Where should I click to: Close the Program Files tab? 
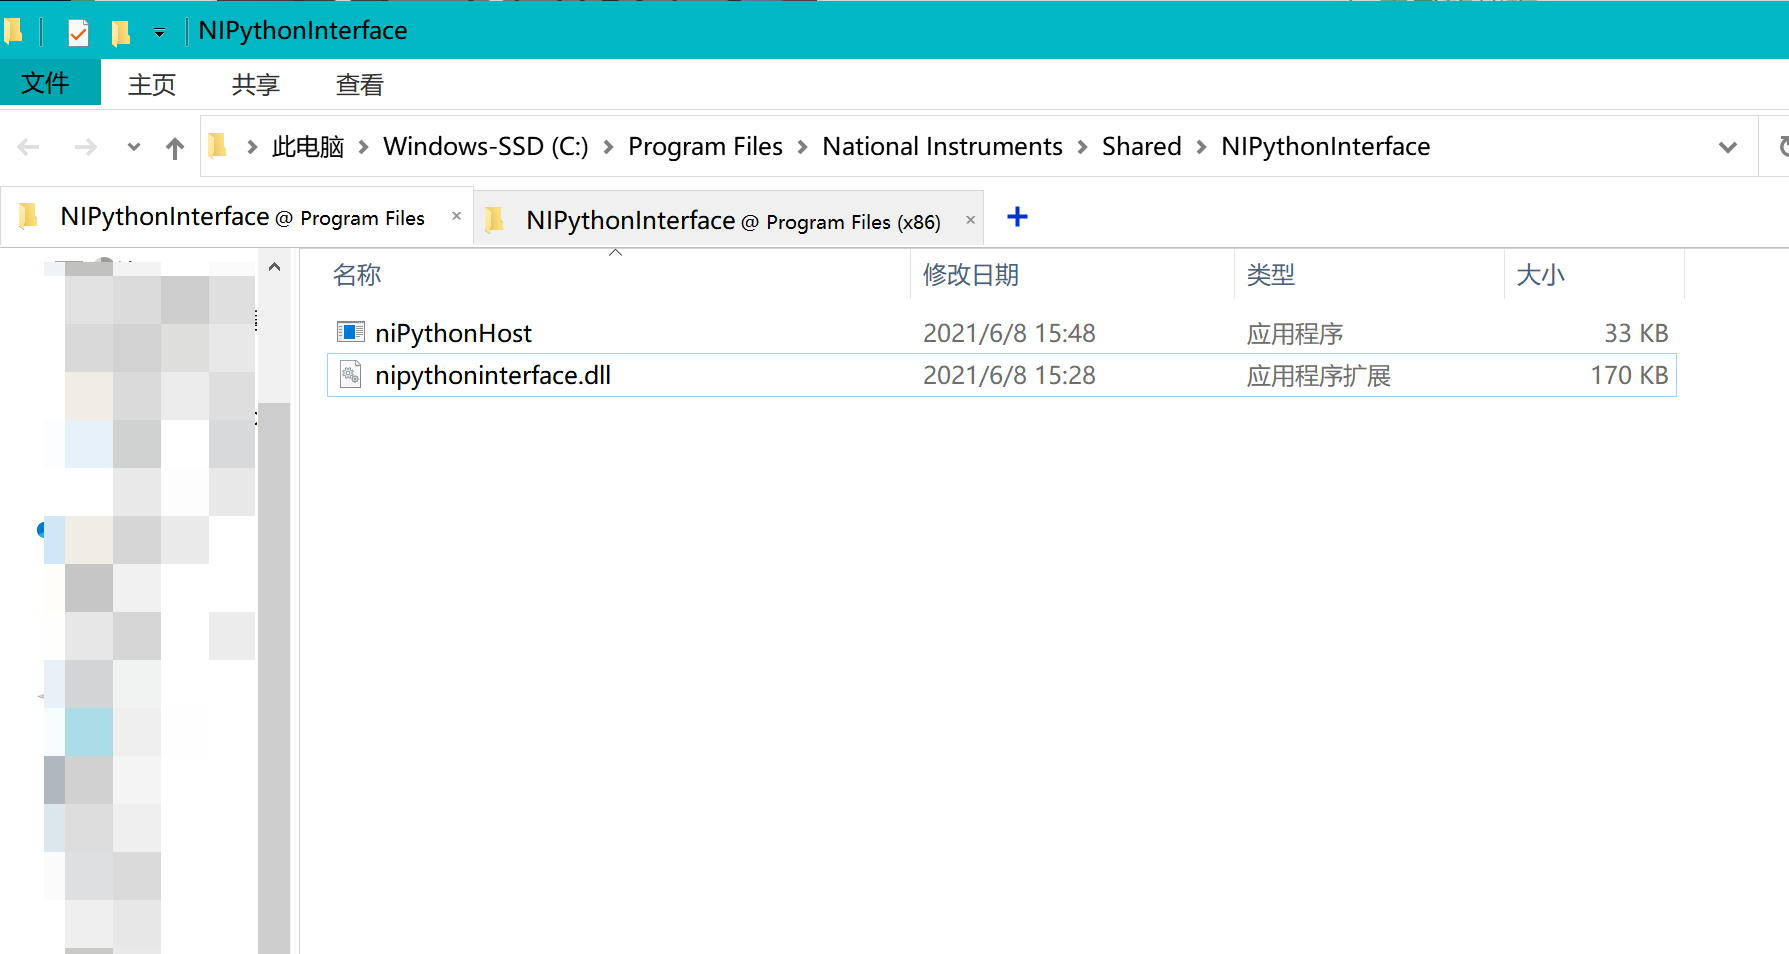click(457, 216)
